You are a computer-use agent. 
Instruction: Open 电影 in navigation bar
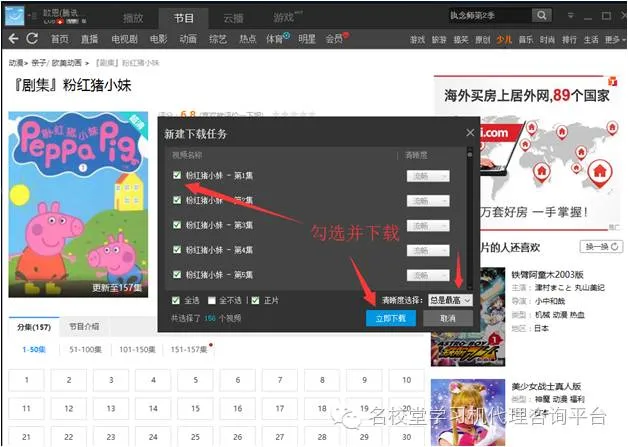159,39
